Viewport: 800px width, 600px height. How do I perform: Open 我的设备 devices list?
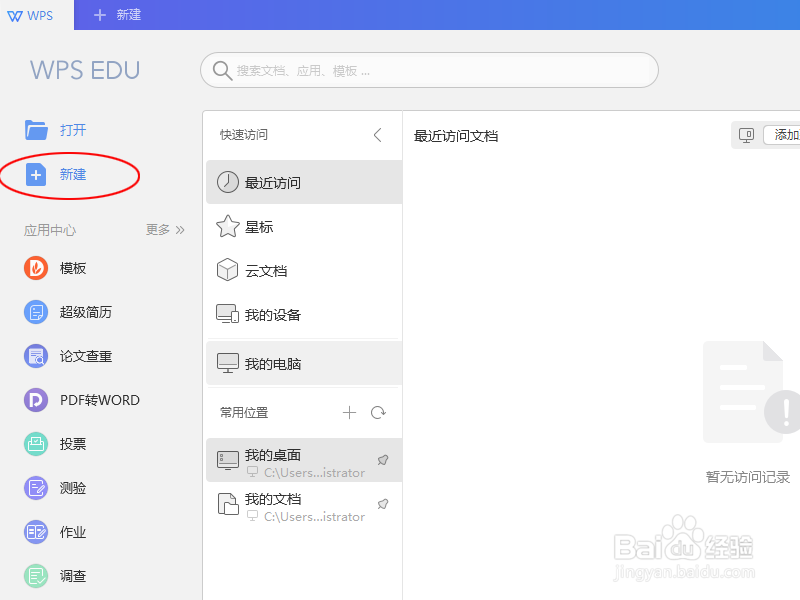click(x=304, y=315)
